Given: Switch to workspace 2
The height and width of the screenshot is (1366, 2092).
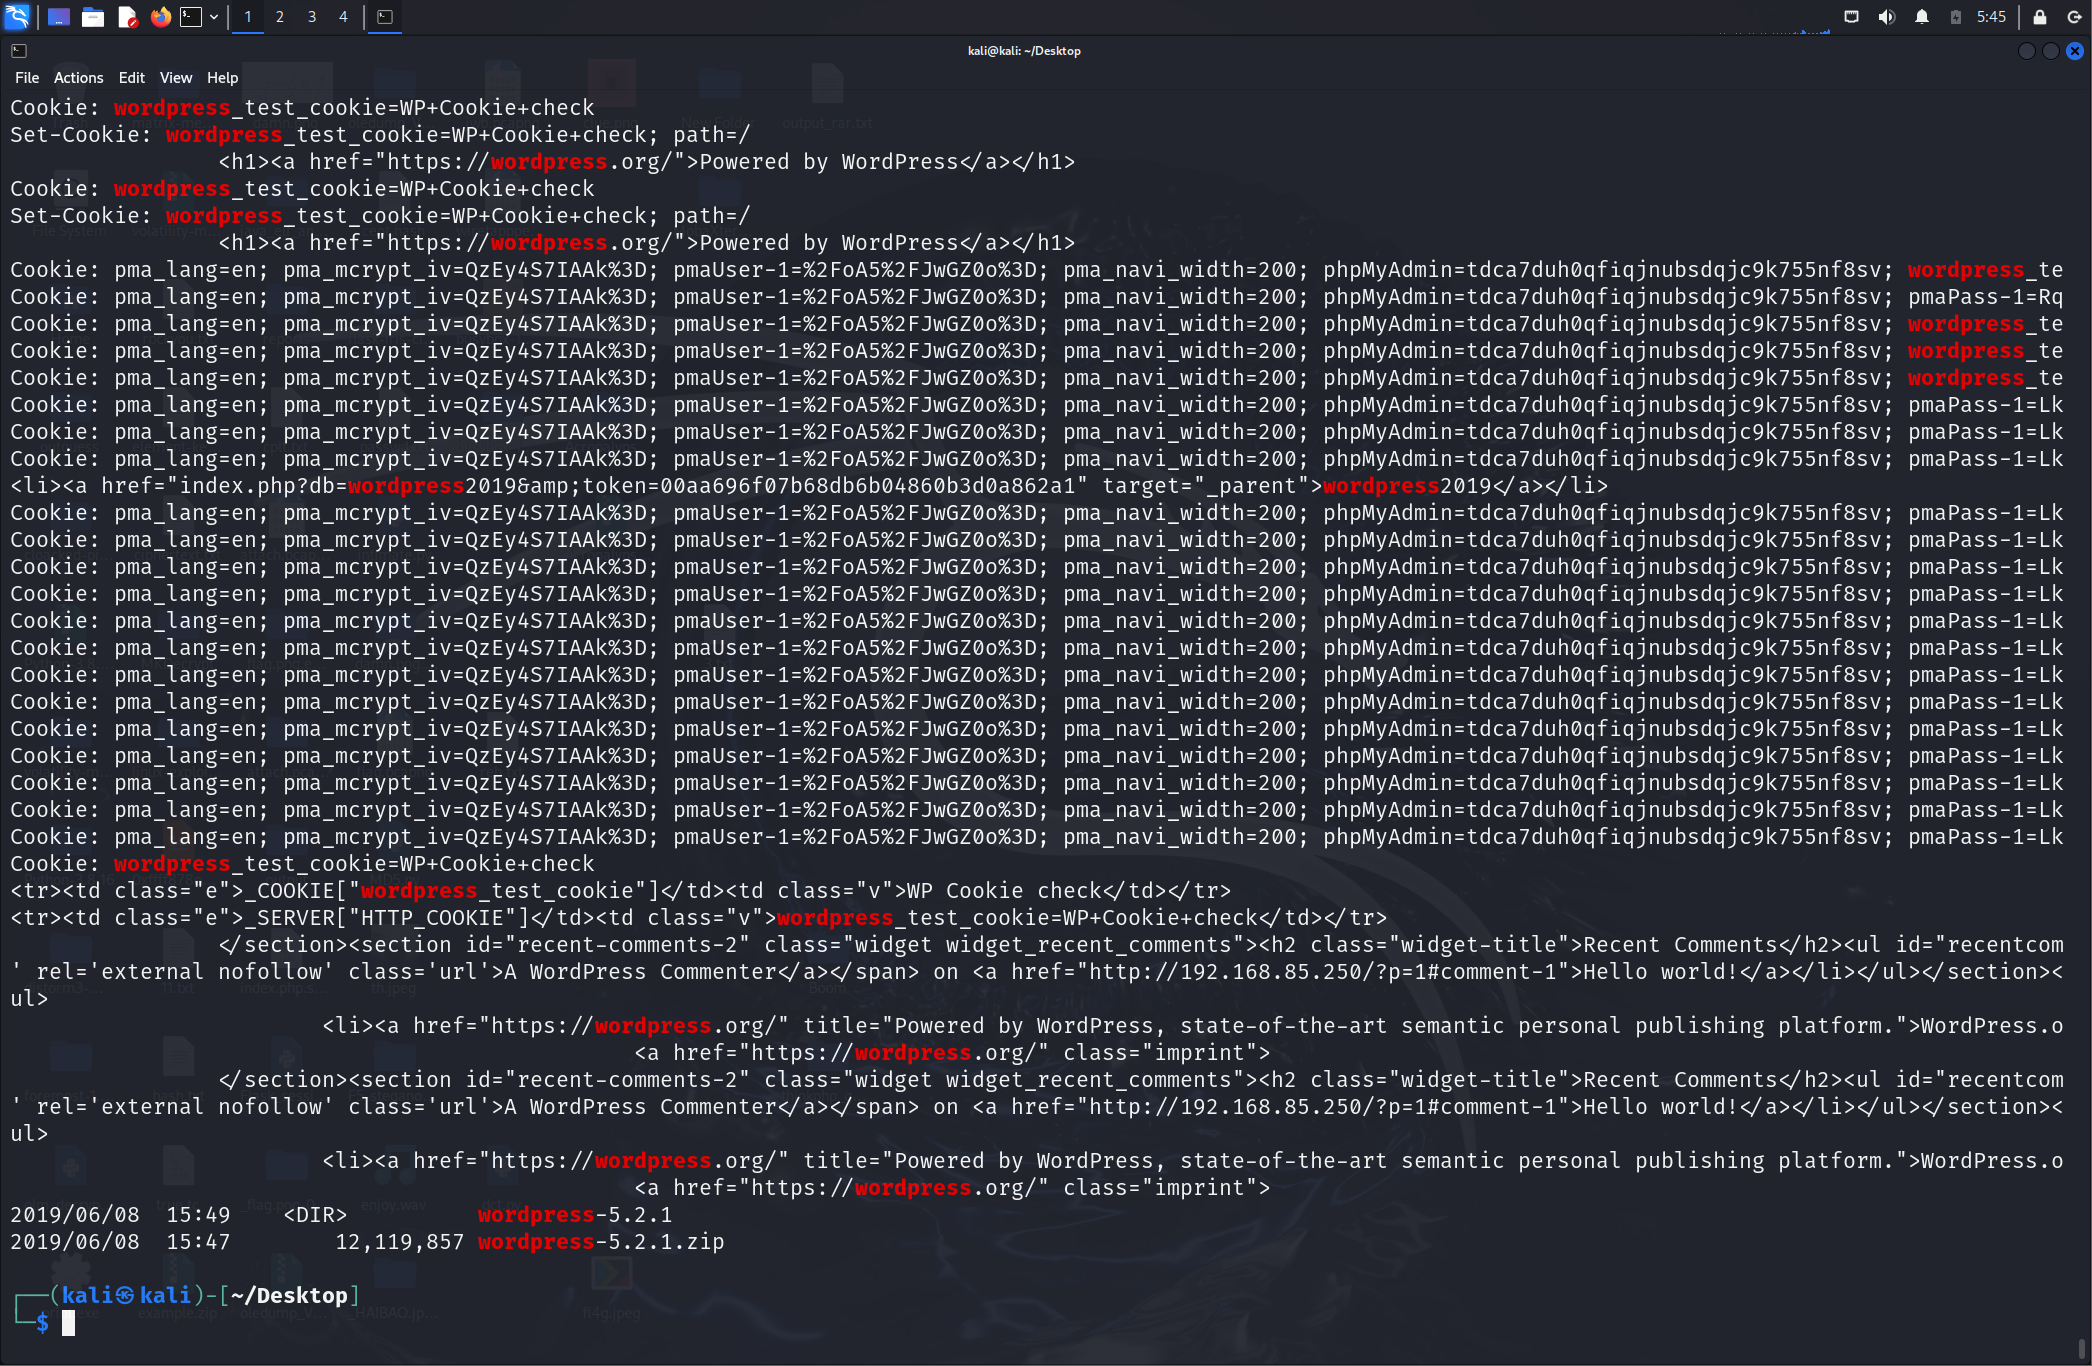Looking at the screenshot, I should click(280, 16).
